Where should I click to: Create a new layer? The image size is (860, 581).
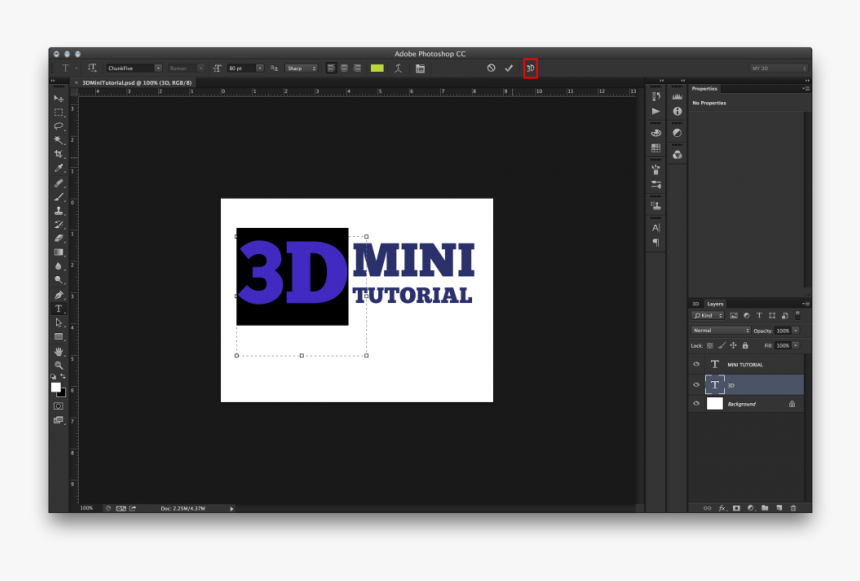coord(779,508)
